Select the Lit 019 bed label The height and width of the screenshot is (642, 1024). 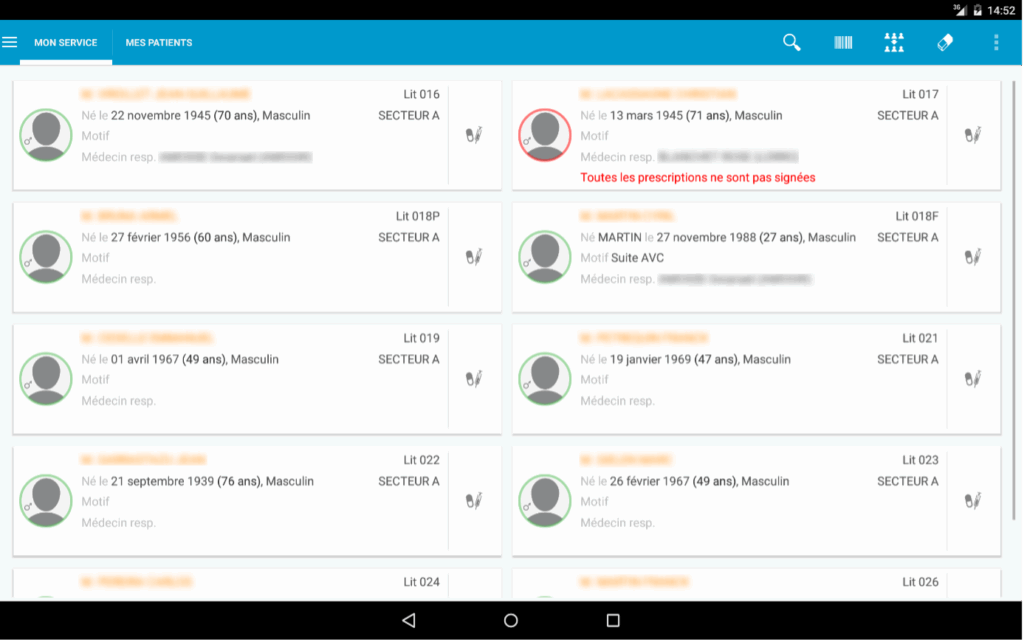pos(421,338)
